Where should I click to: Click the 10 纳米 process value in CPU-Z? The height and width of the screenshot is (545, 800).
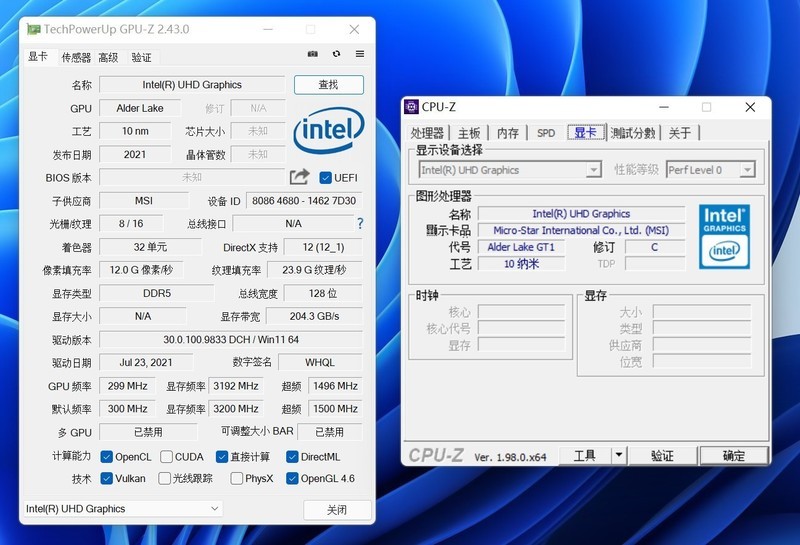(521, 264)
